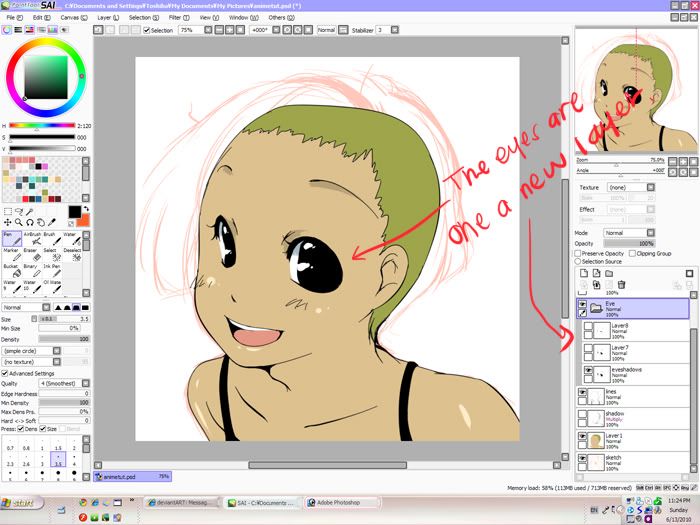700x525 pixels.
Task: Select the Ink Pen tool
Action: point(52,271)
